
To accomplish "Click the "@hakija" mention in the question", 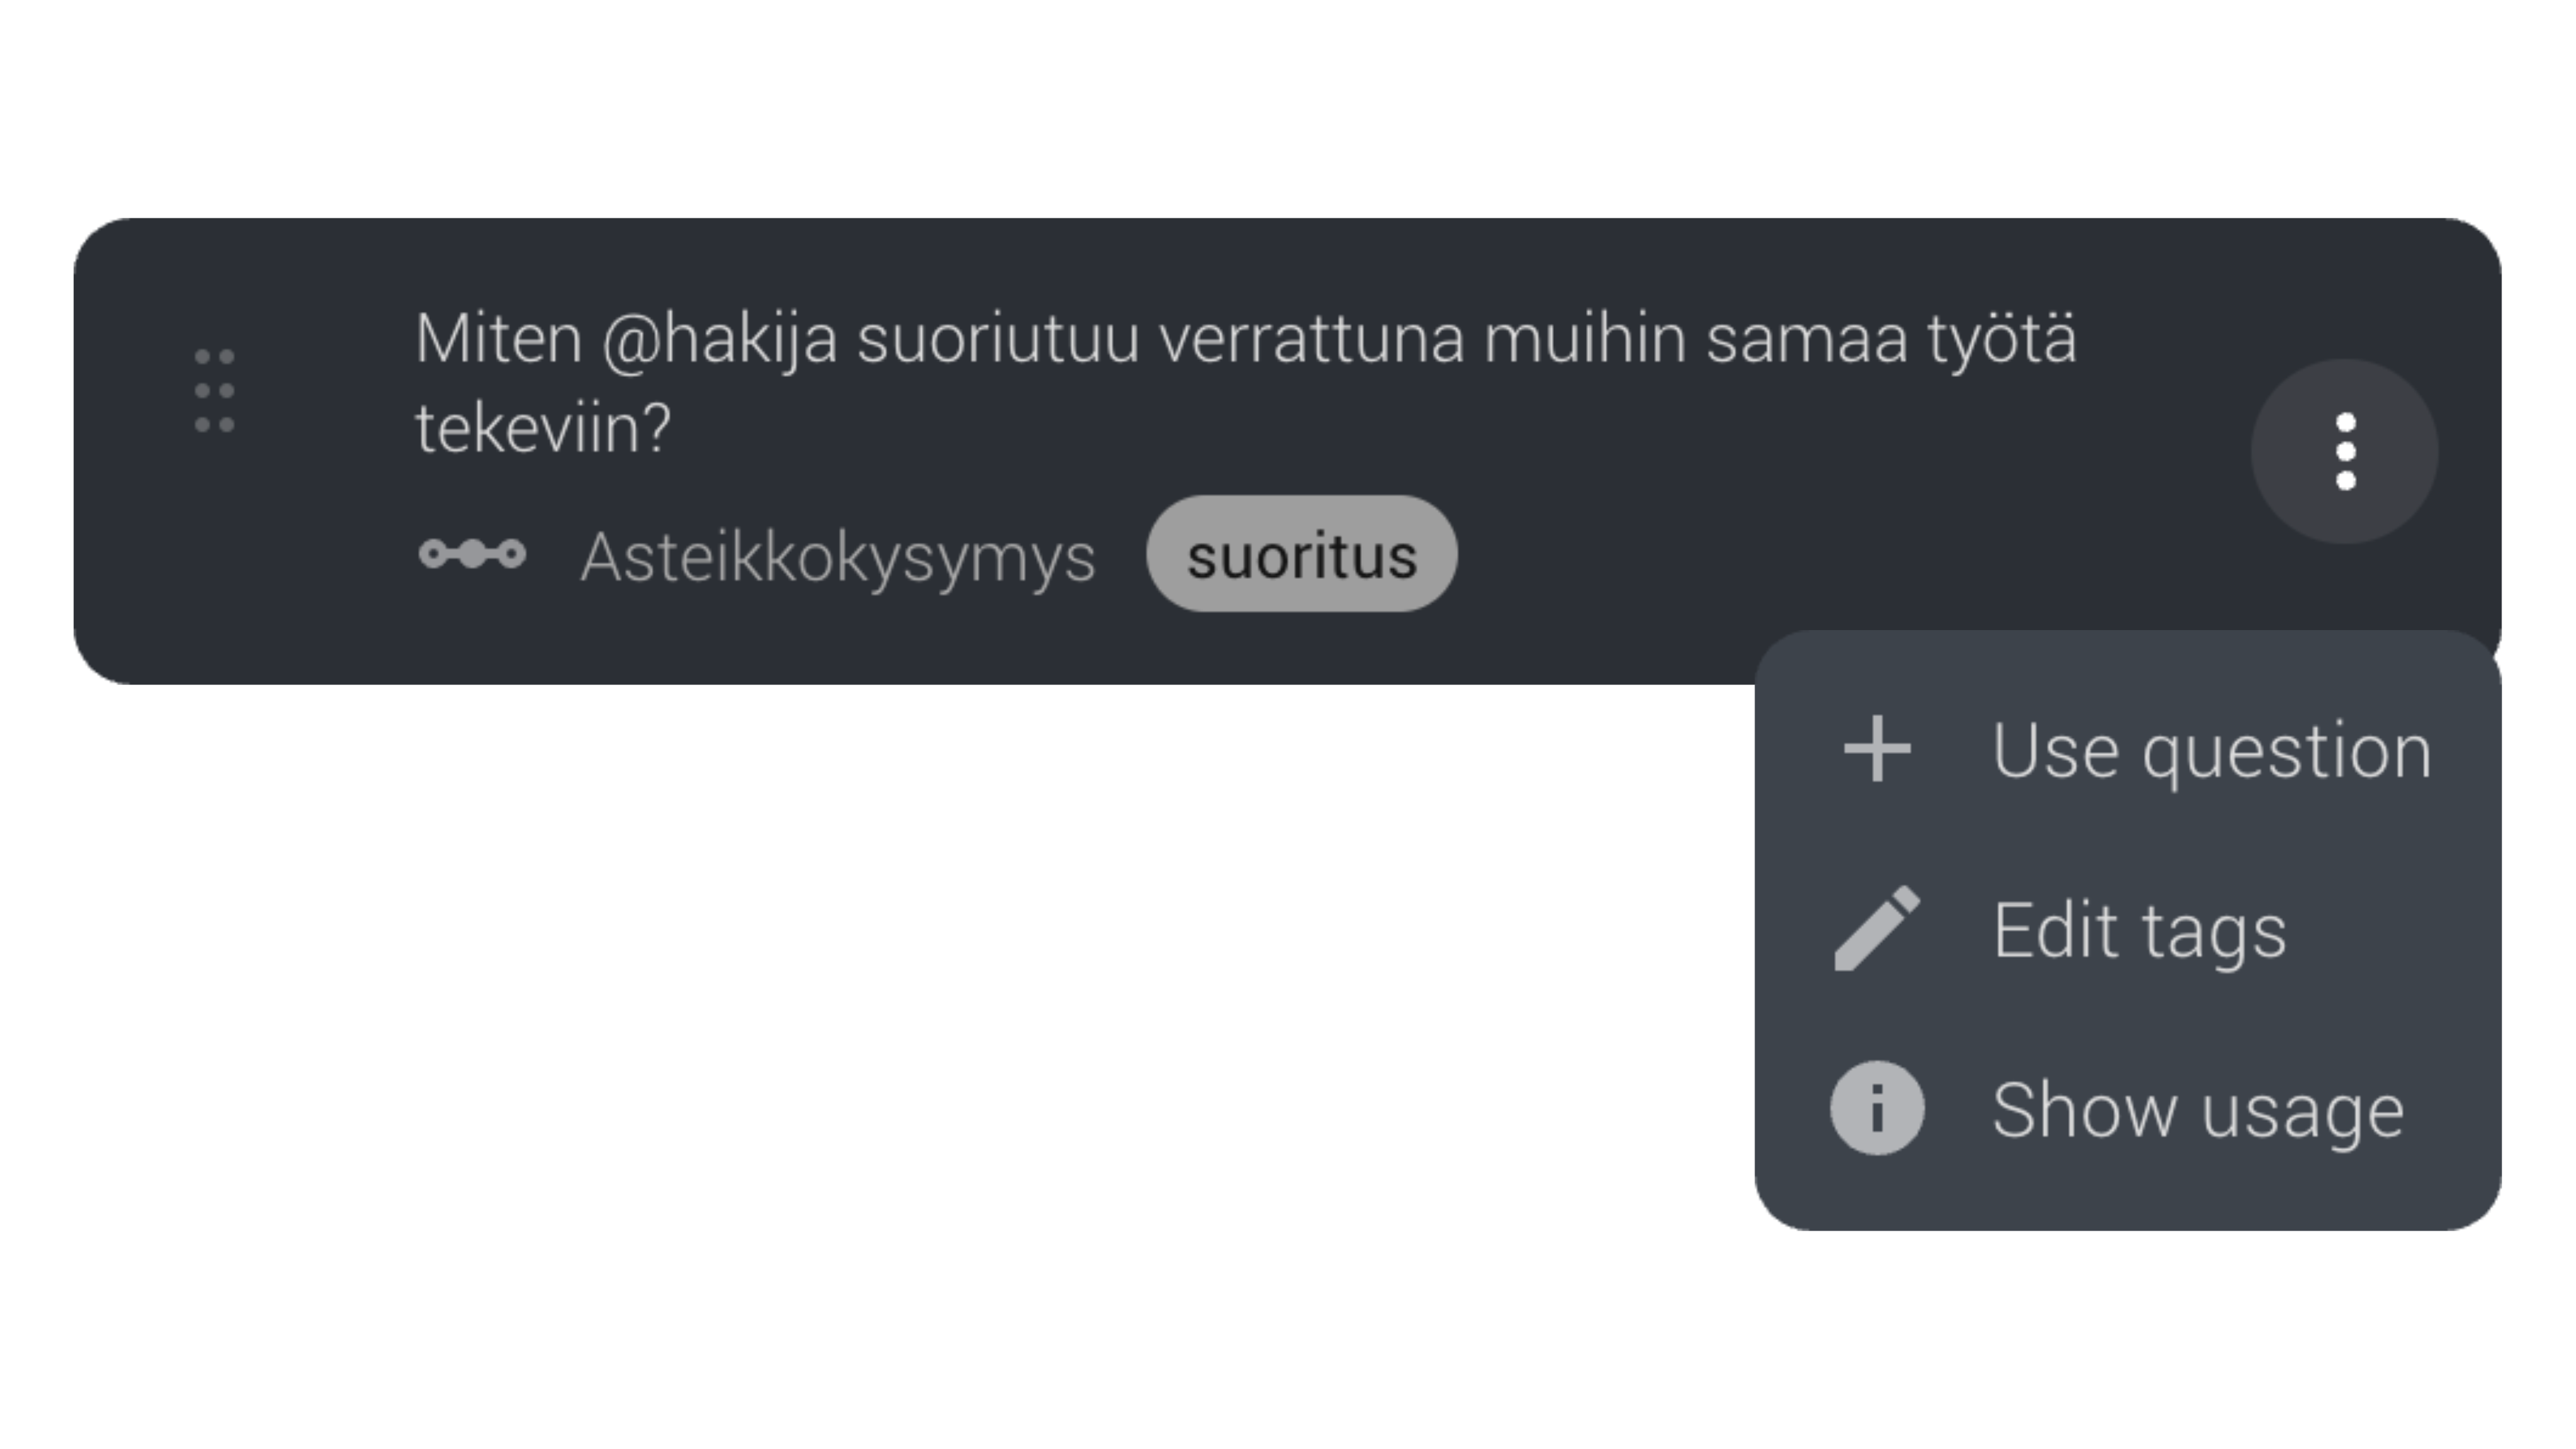I will [x=719, y=340].
